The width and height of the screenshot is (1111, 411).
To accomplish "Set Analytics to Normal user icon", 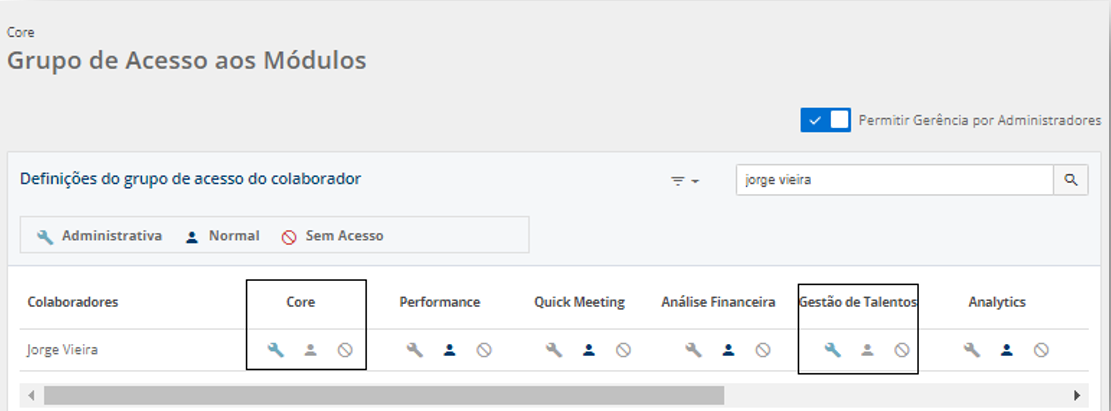I will (x=1007, y=350).
